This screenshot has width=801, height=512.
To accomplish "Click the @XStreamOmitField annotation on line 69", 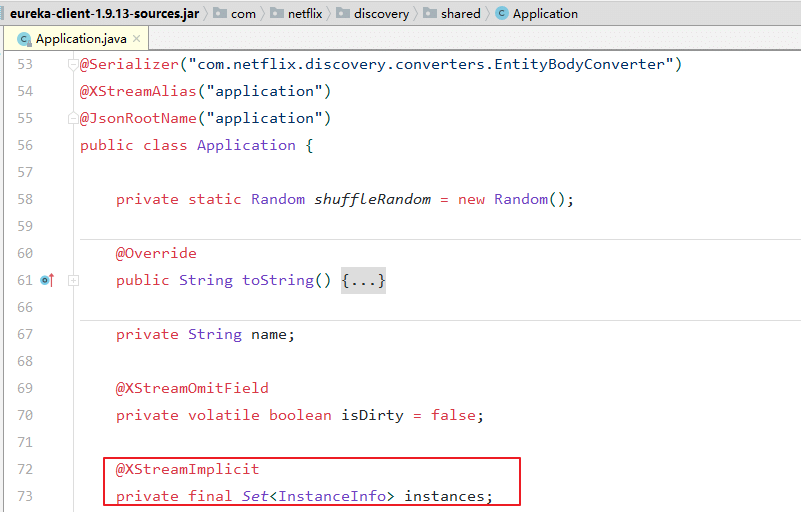I will click(x=192, y=389).
